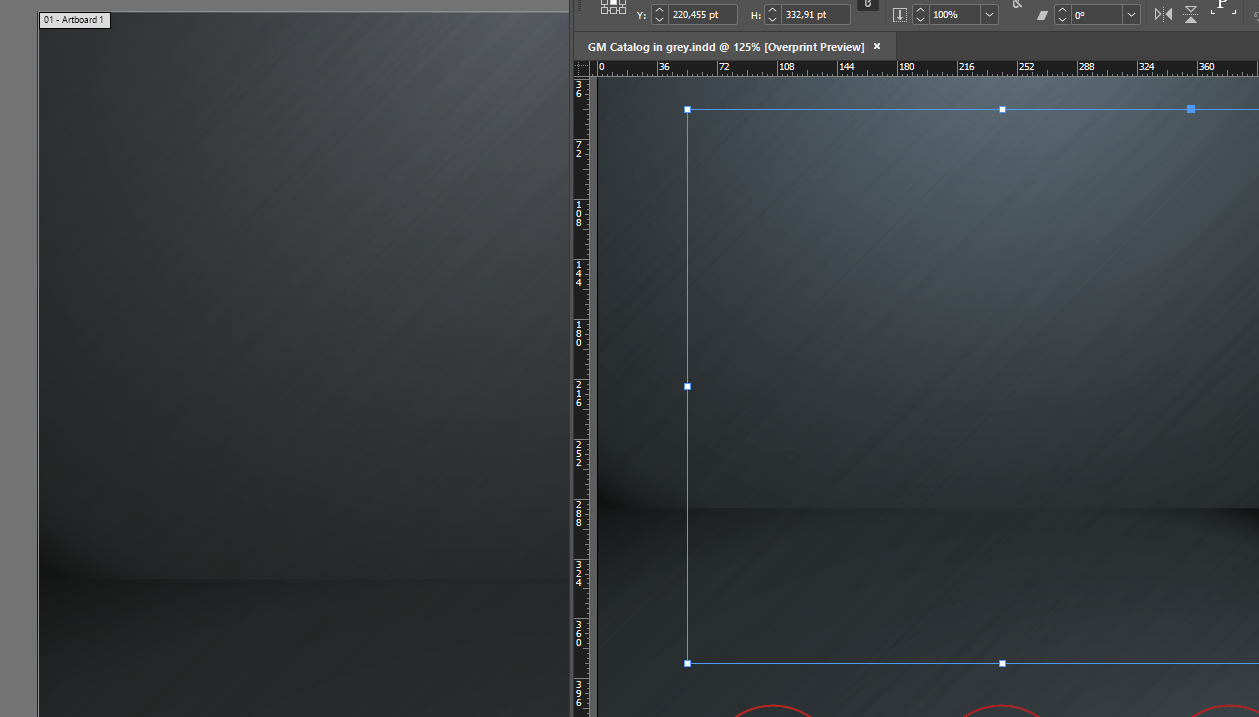Viewport: 1259px width, 717px height.
Task: Step the shear angle stepper
Action: click(1063, 15)
